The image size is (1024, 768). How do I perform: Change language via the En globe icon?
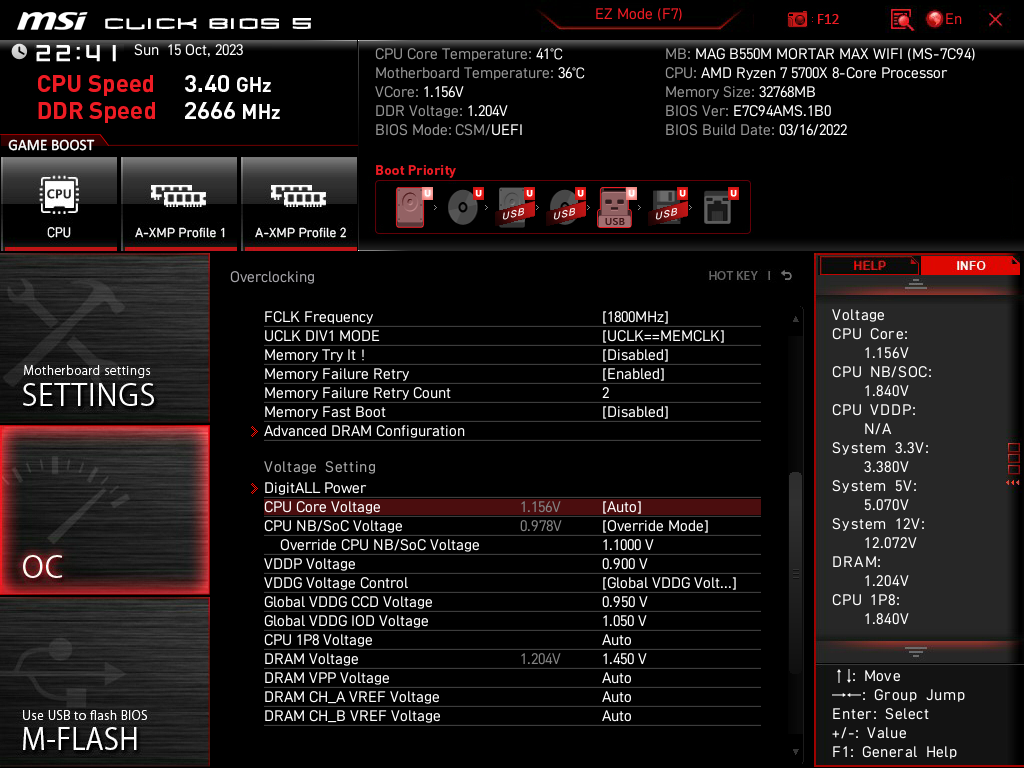click(944, 19)
